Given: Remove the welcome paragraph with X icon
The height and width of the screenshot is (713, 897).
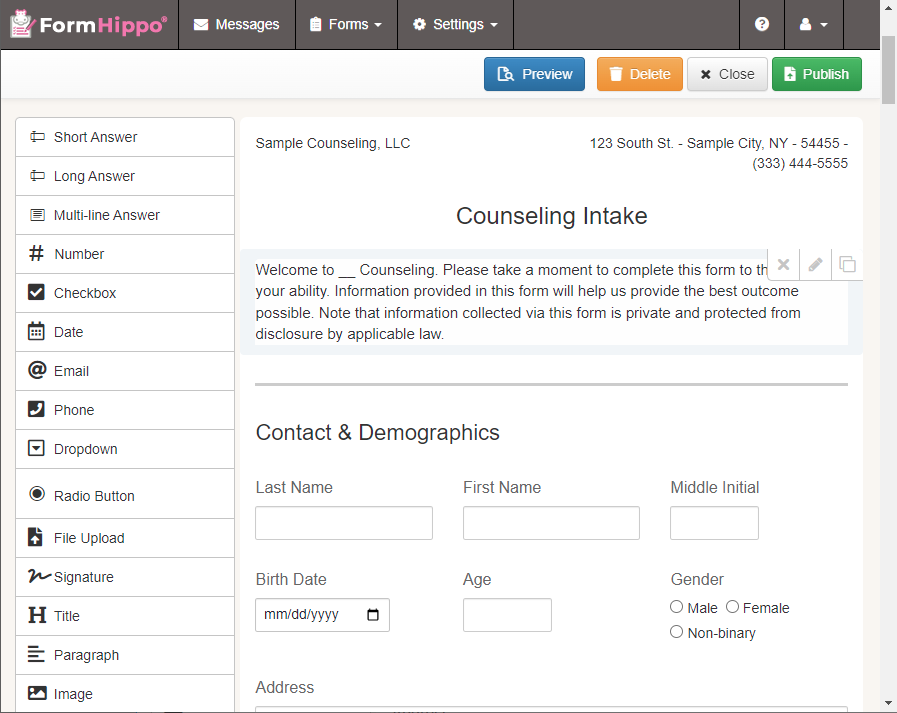Looking at the screenshot, I should point(784,265).
